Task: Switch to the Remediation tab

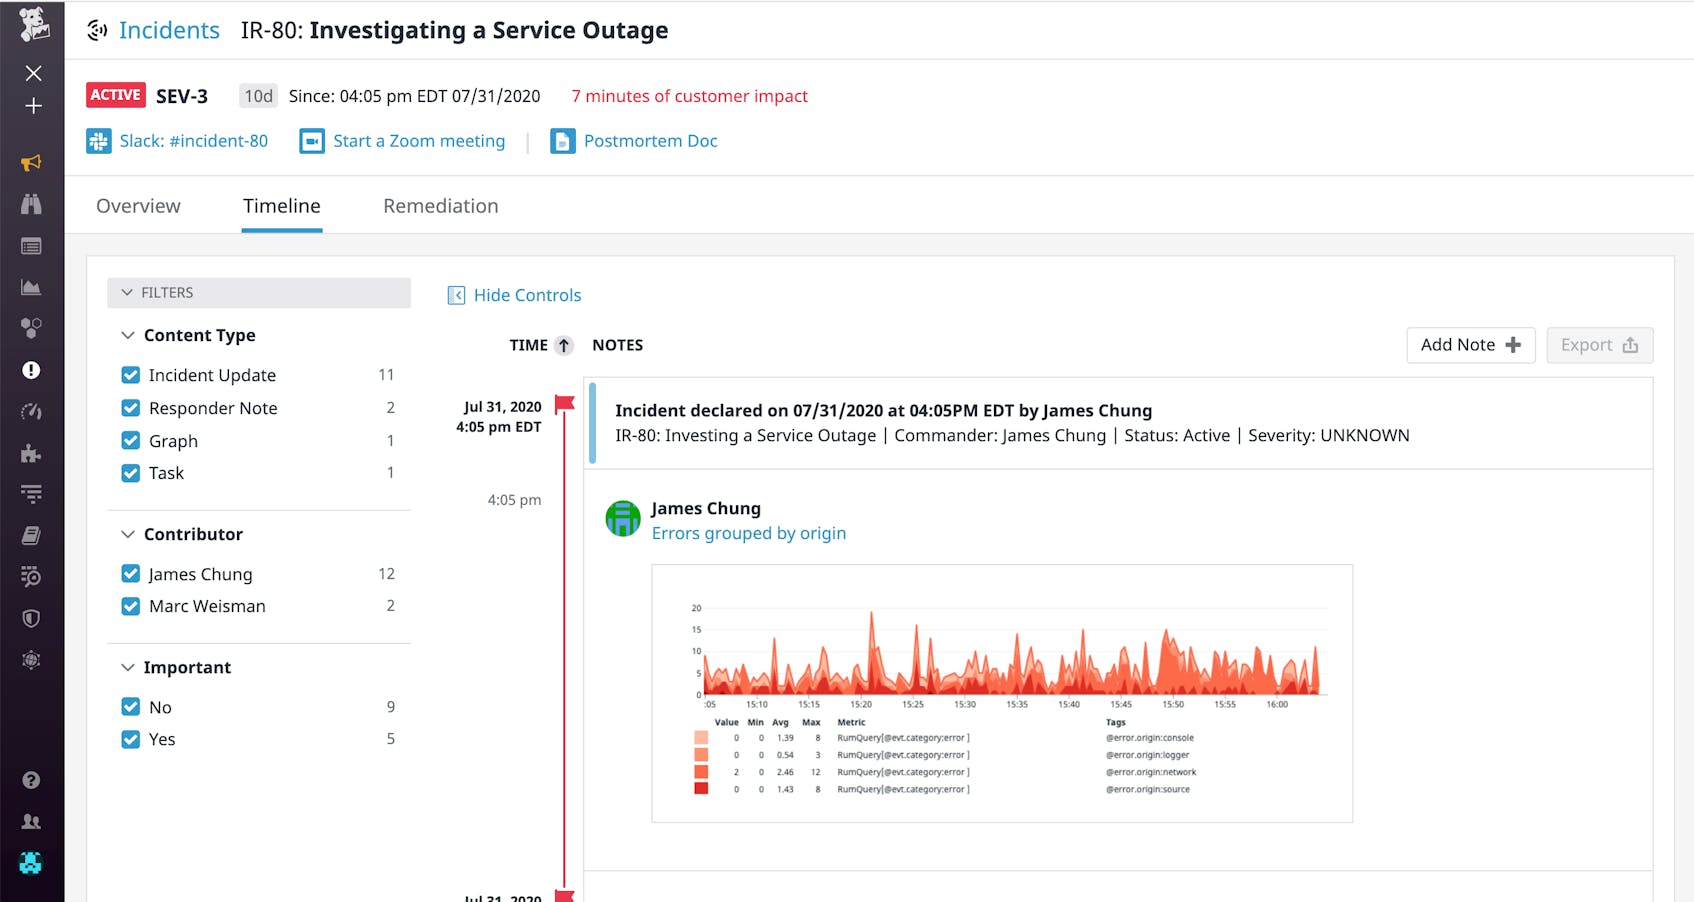Action: coord(440,206)
